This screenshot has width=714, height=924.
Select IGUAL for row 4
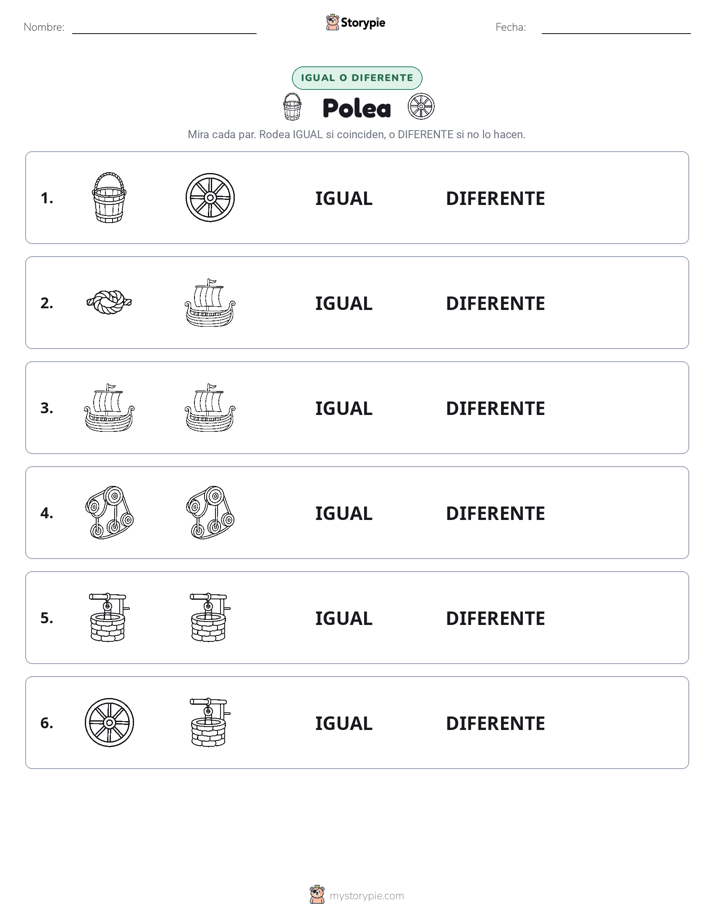point(343,513)
